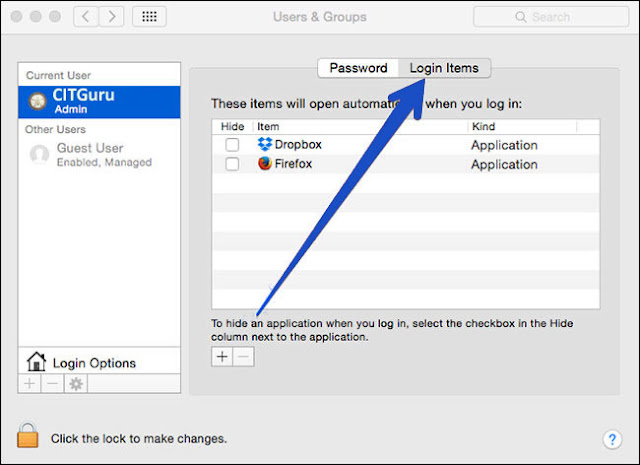Remove selected login item with minus button
This screenshot has height=465, width=640.
[243, 358]
